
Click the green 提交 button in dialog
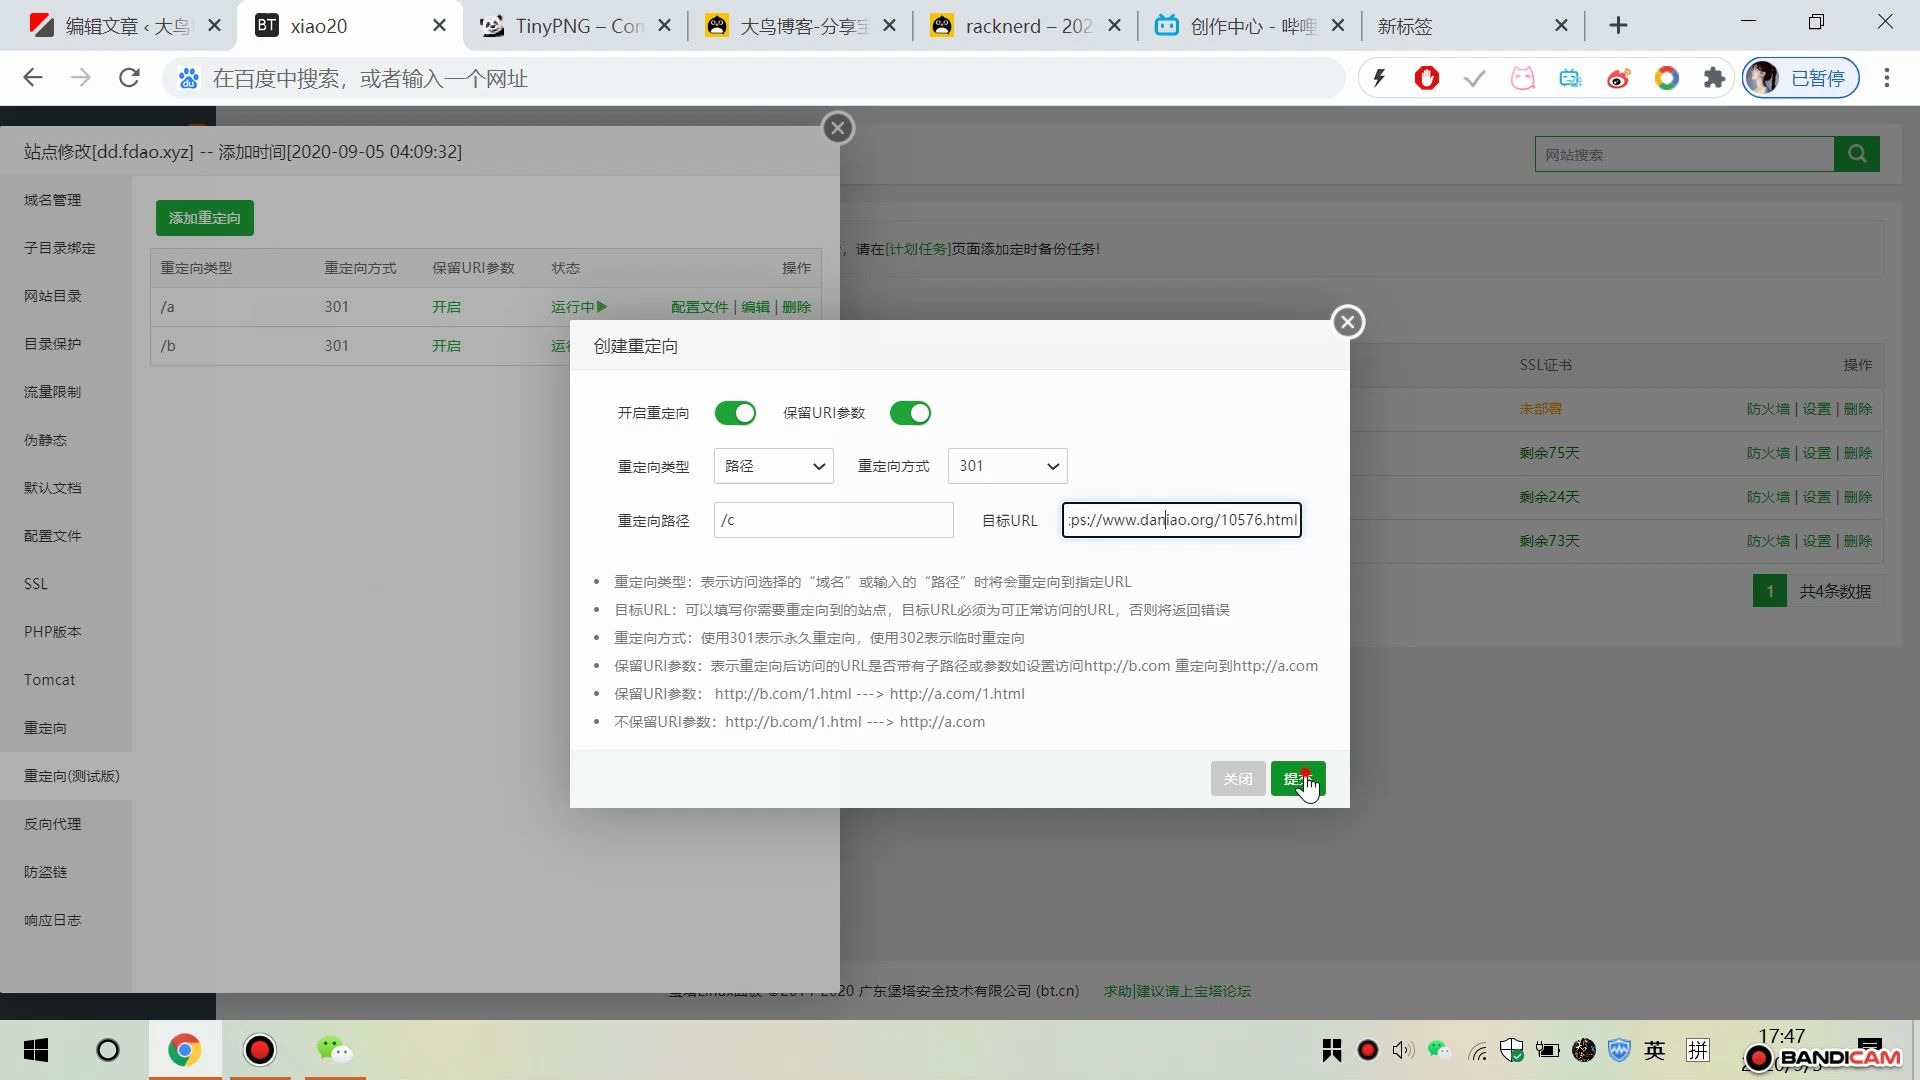pyautogui.click(x=1298, y=779)
